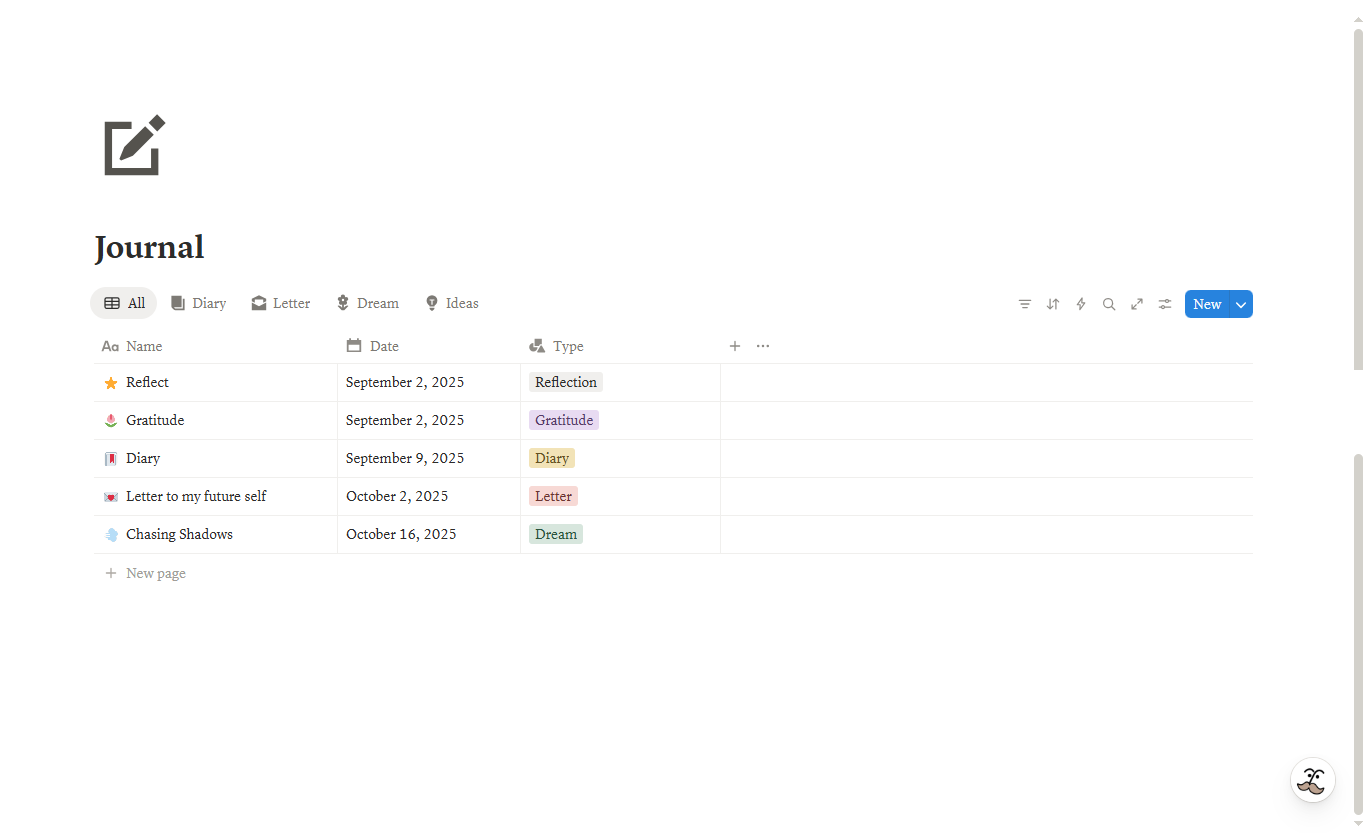The image size is (1366, 833).
Task: Open automations via the lightning bolt icon
Action: click(x=1081, y=304)
